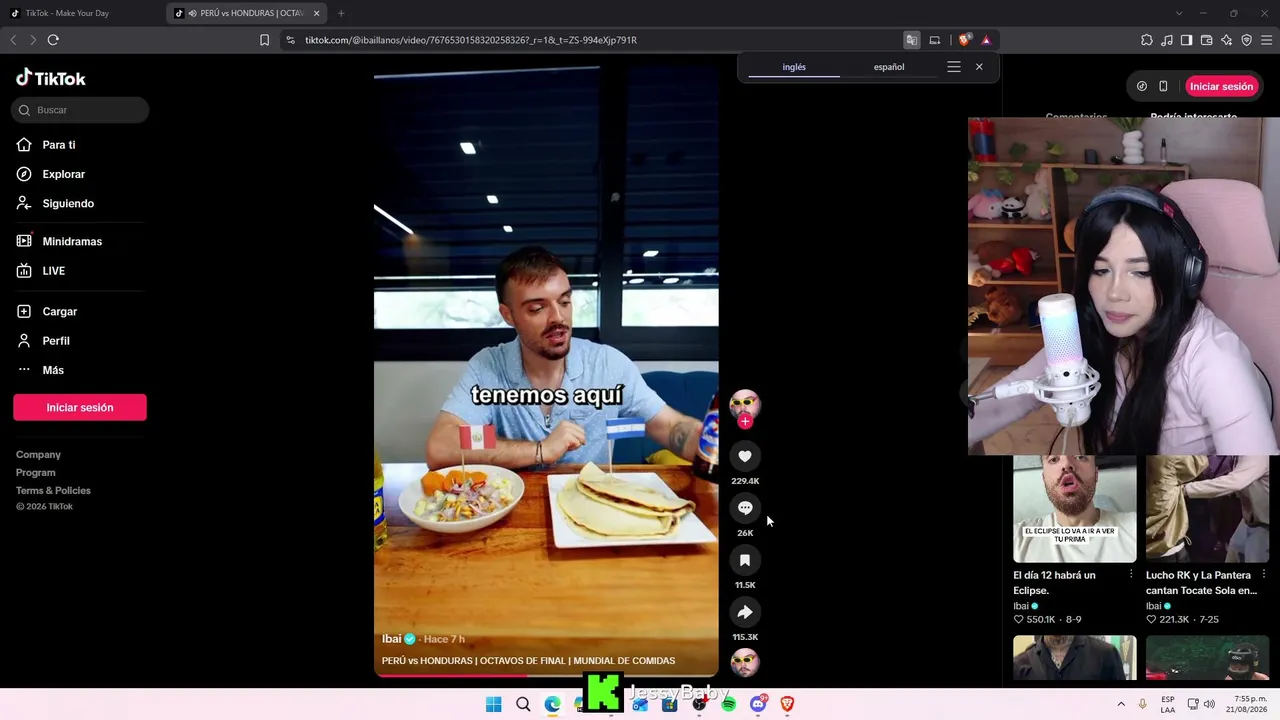Expand the browser tab search chevron
The width and height of the screenshot is (1280, 720).
coord(1179,13)
